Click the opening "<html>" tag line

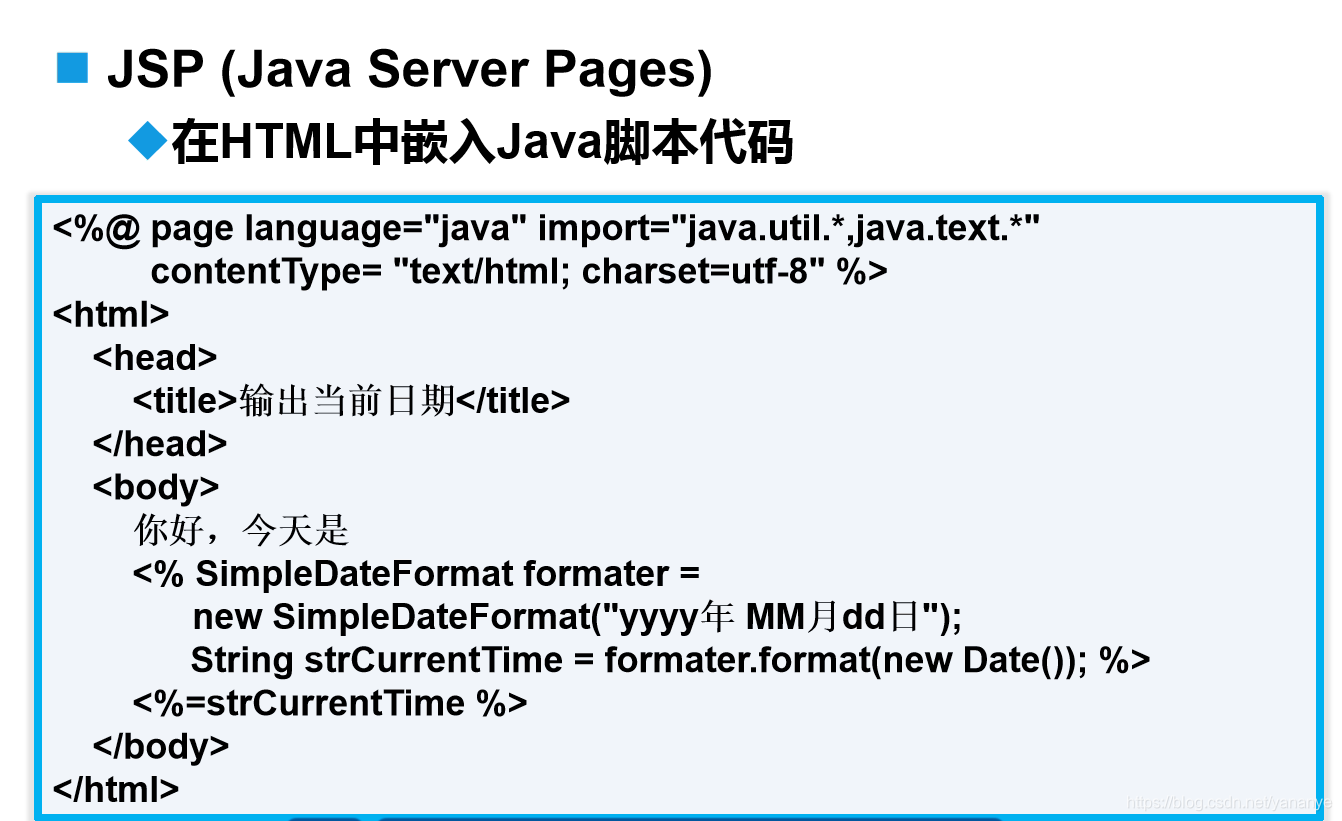111,314
